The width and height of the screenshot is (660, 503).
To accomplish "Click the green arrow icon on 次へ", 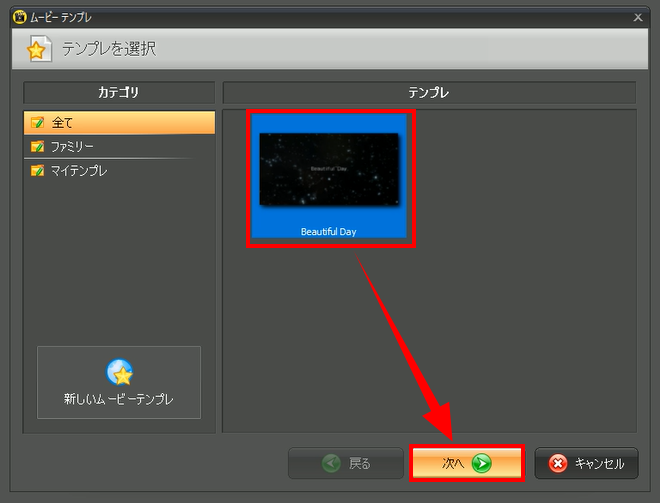I will [482, 463].
